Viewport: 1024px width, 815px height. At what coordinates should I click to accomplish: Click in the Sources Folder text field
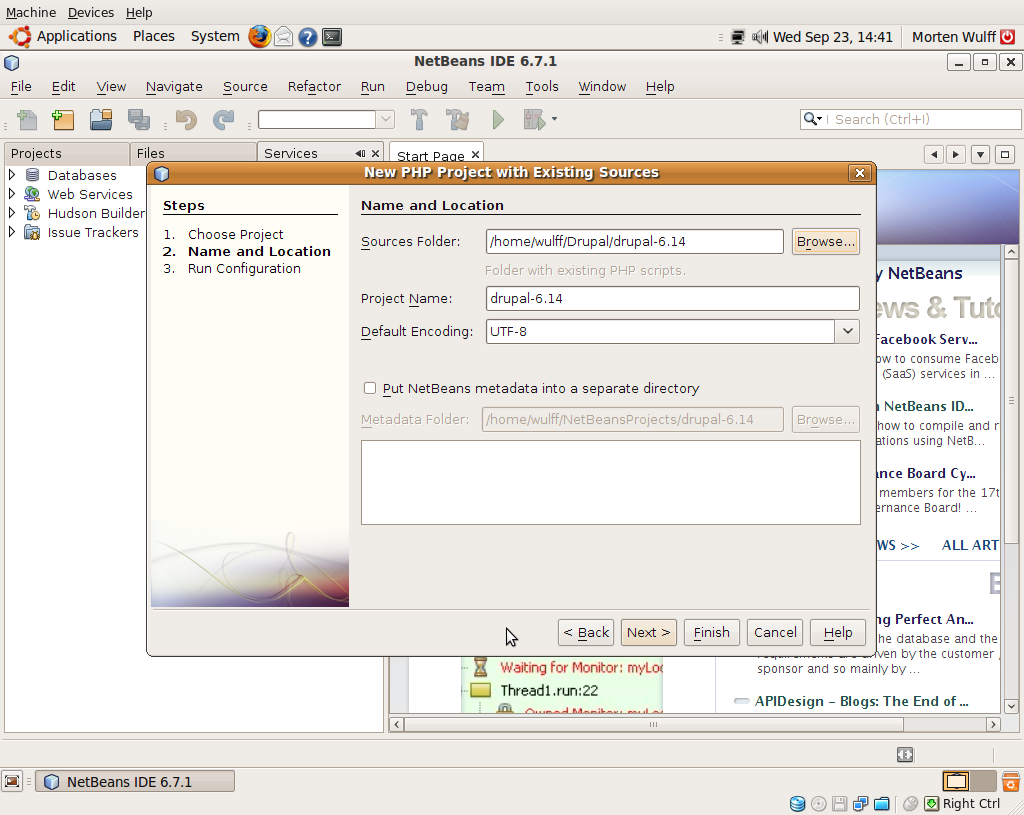click(x=634, y=242)
